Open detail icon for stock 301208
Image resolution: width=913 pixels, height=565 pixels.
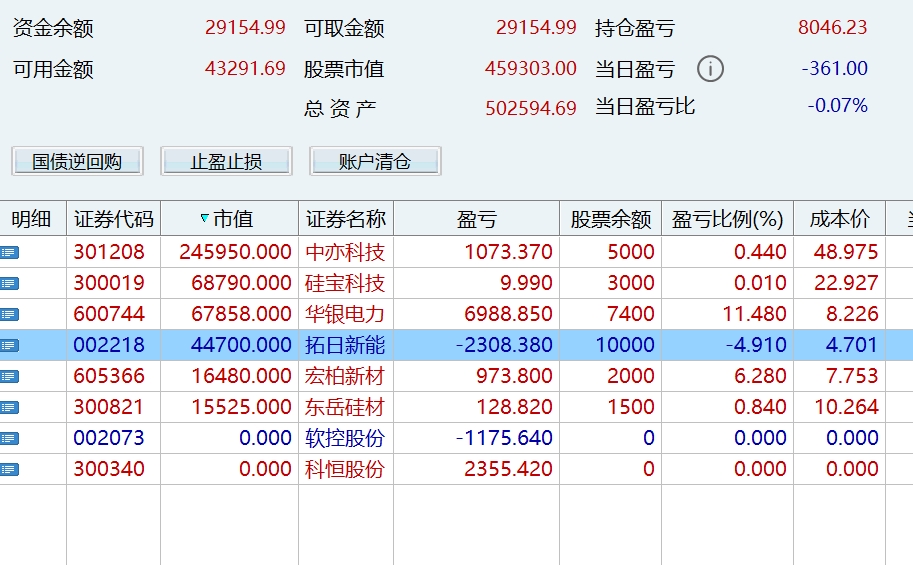click(x=9, y=252)
